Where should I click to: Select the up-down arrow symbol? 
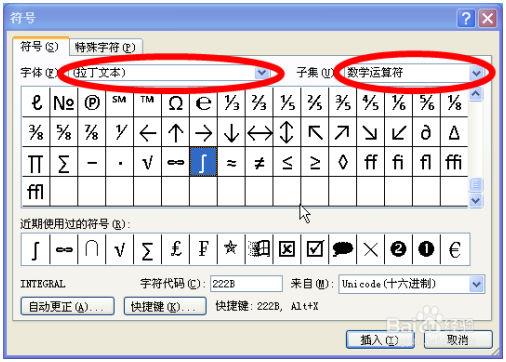pyautogui.click(x=287, y=132)
